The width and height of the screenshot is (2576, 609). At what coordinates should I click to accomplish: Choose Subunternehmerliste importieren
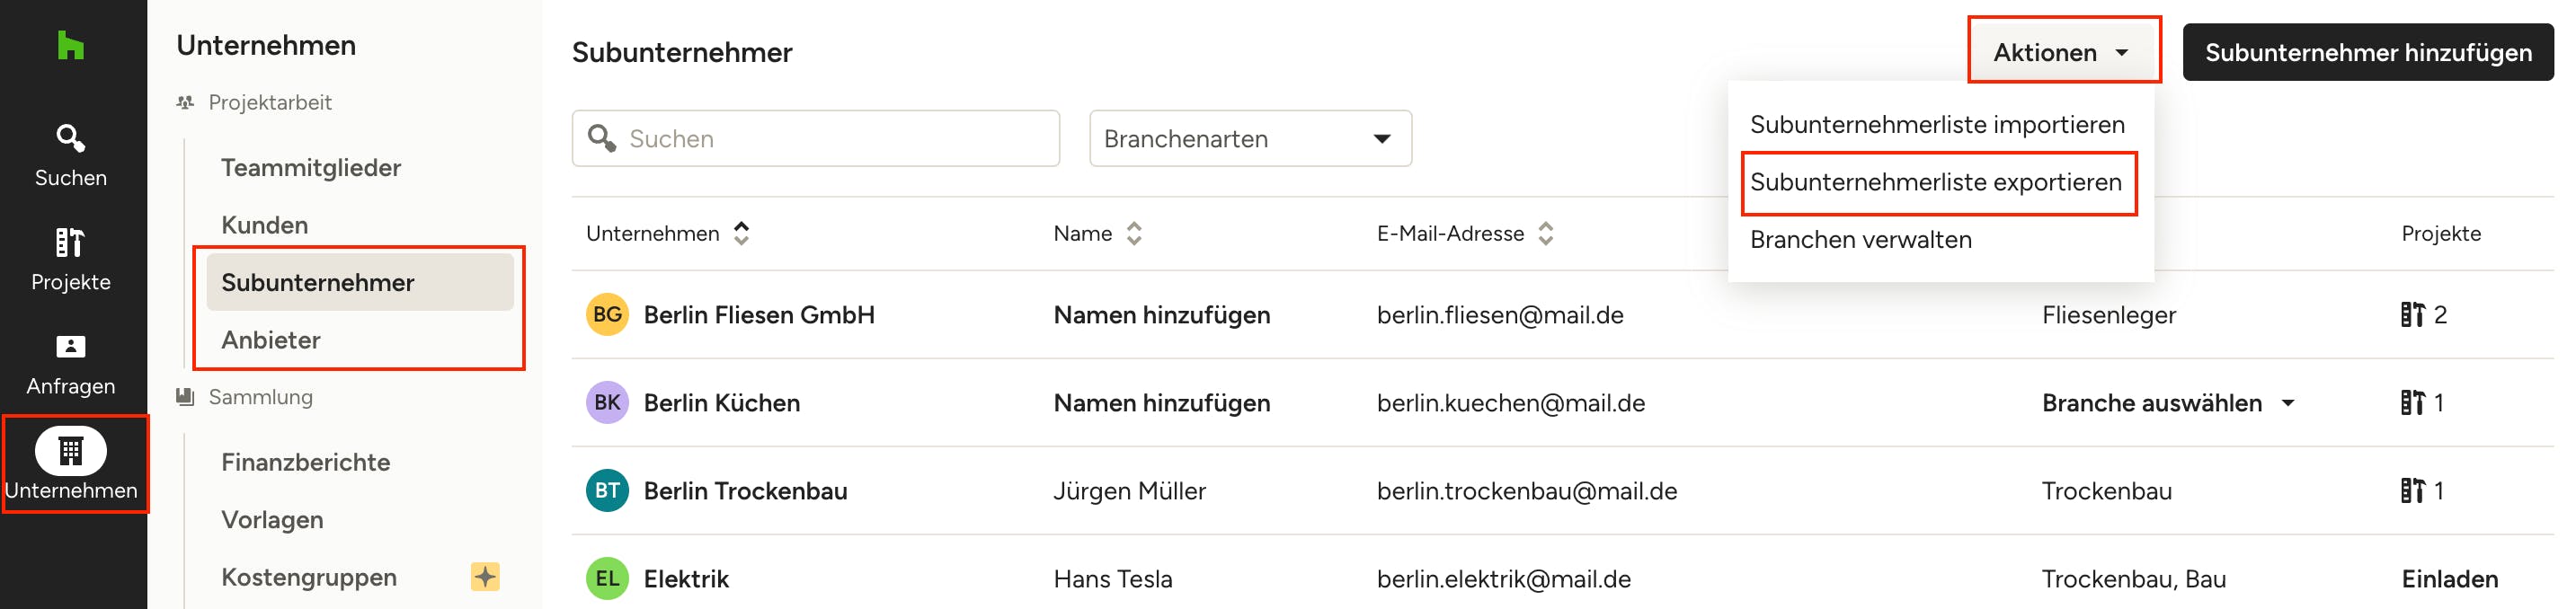tap(1937, 125)
